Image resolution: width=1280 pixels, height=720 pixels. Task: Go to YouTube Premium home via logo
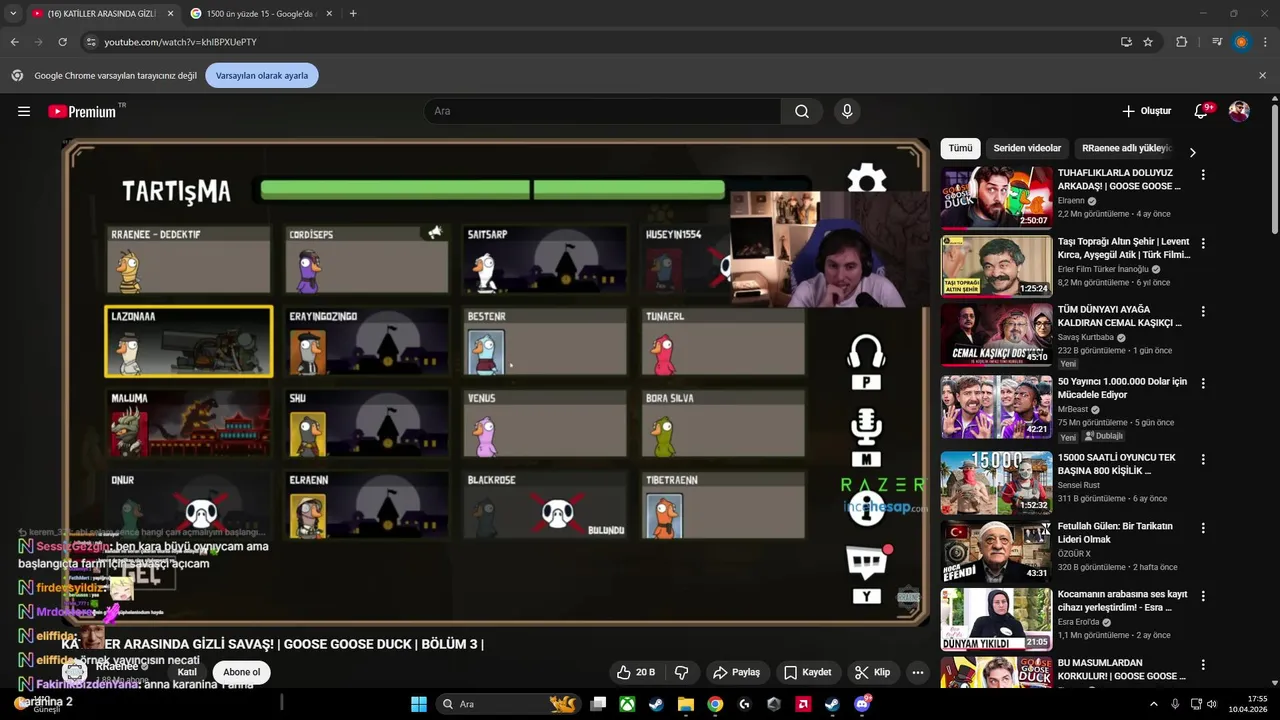coord(82,111)
